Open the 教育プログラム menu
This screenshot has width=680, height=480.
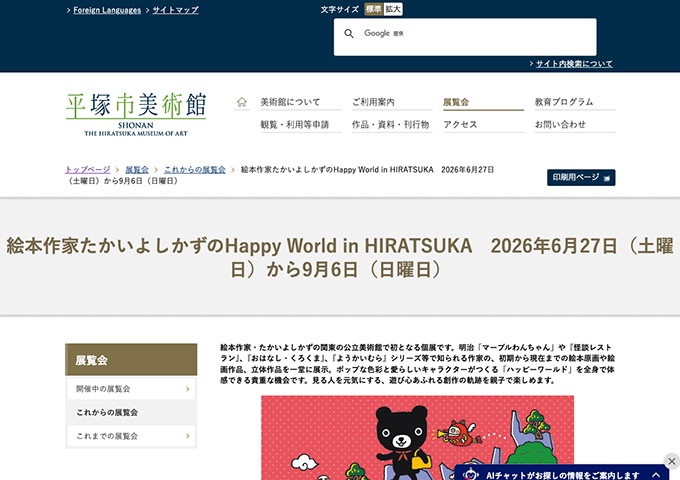575,102
